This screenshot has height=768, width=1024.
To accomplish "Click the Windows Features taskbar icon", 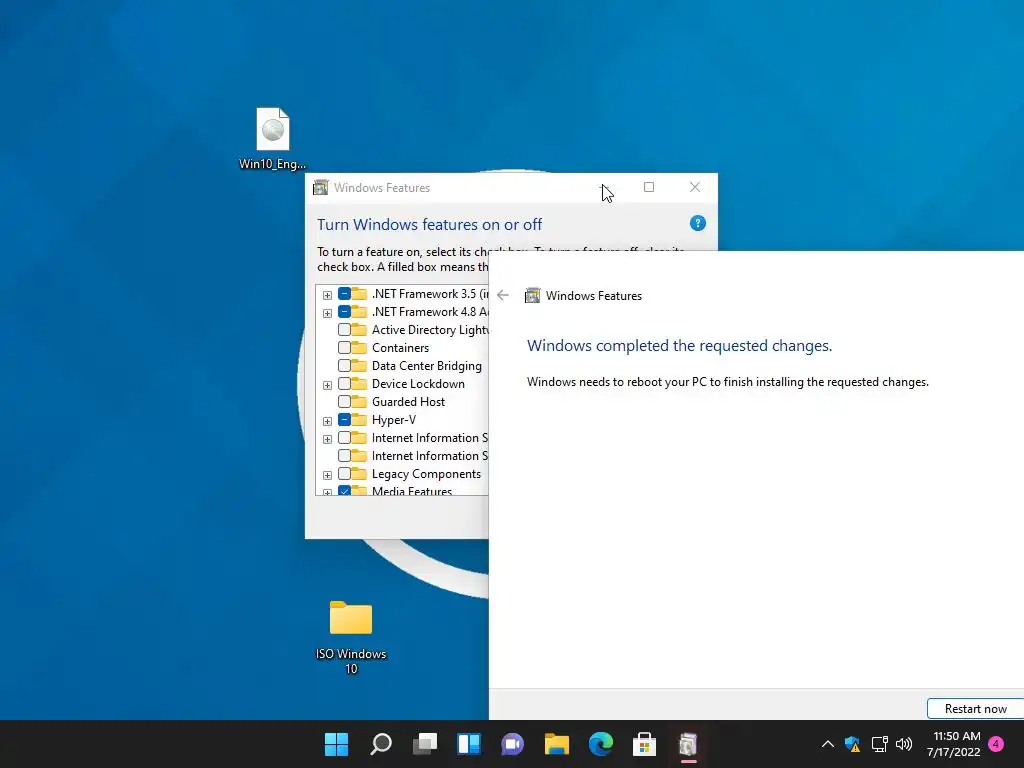I will pos(688,744).
